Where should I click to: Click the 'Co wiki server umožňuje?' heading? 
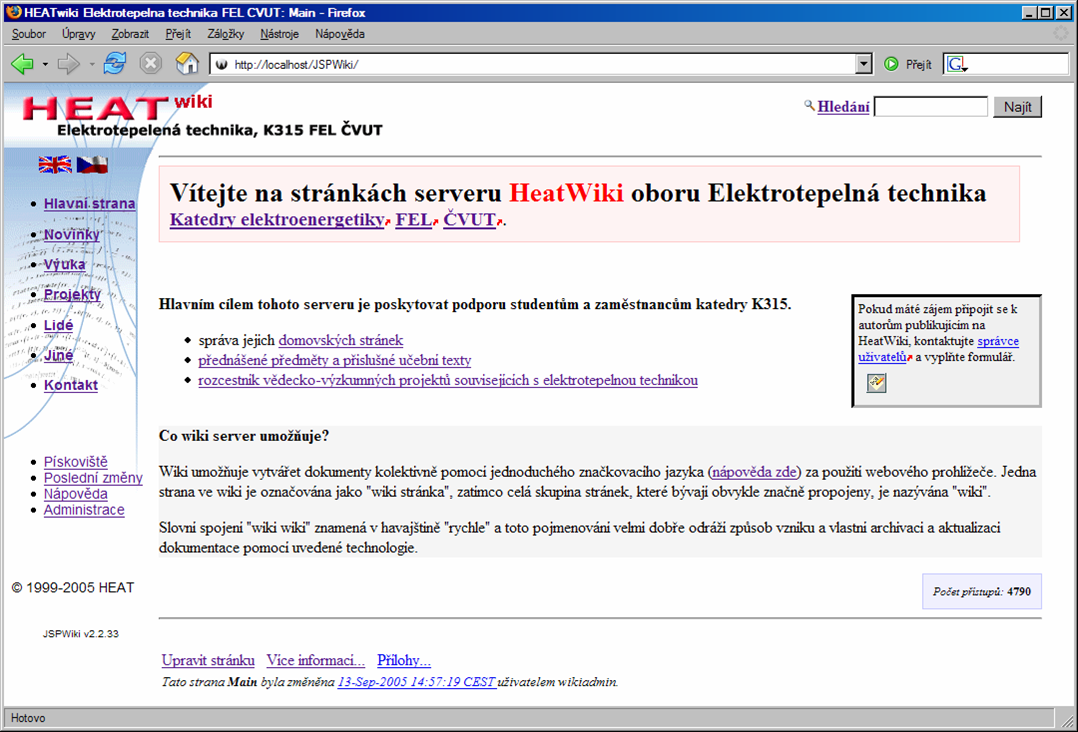[x=244, y=436]
